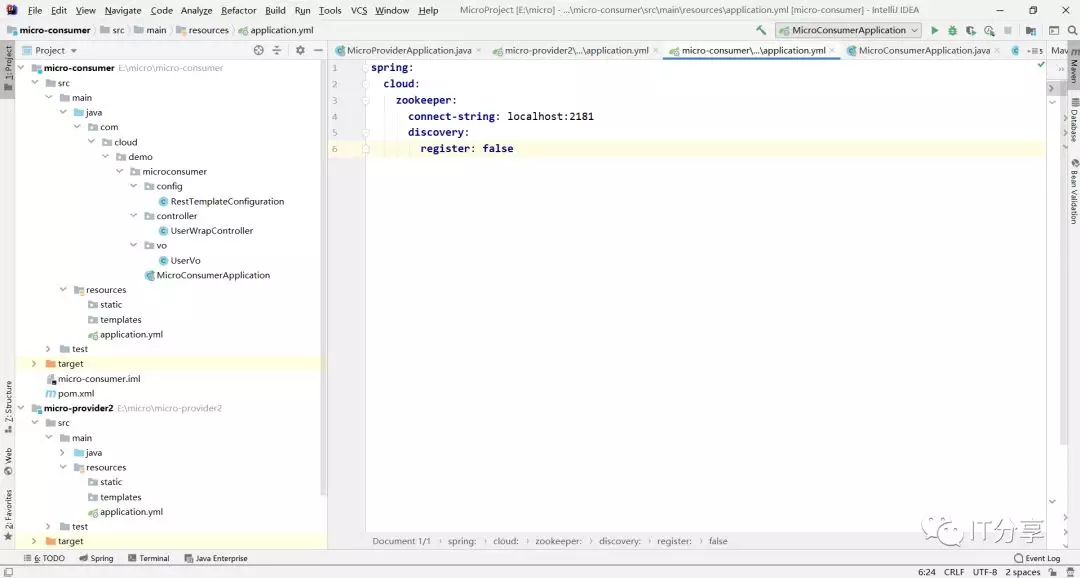
Task: Collapse the config package node
Action: point(133,186)
